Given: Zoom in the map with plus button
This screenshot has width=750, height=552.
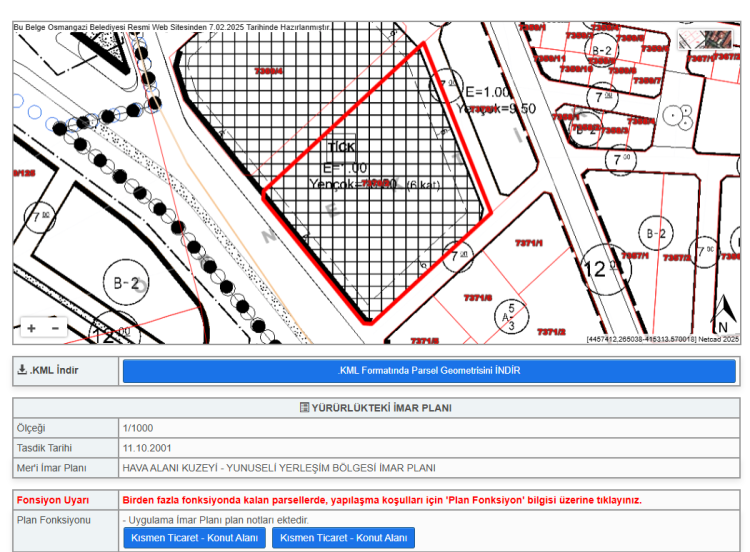Looking at the screenshot, I should [31, 328].
